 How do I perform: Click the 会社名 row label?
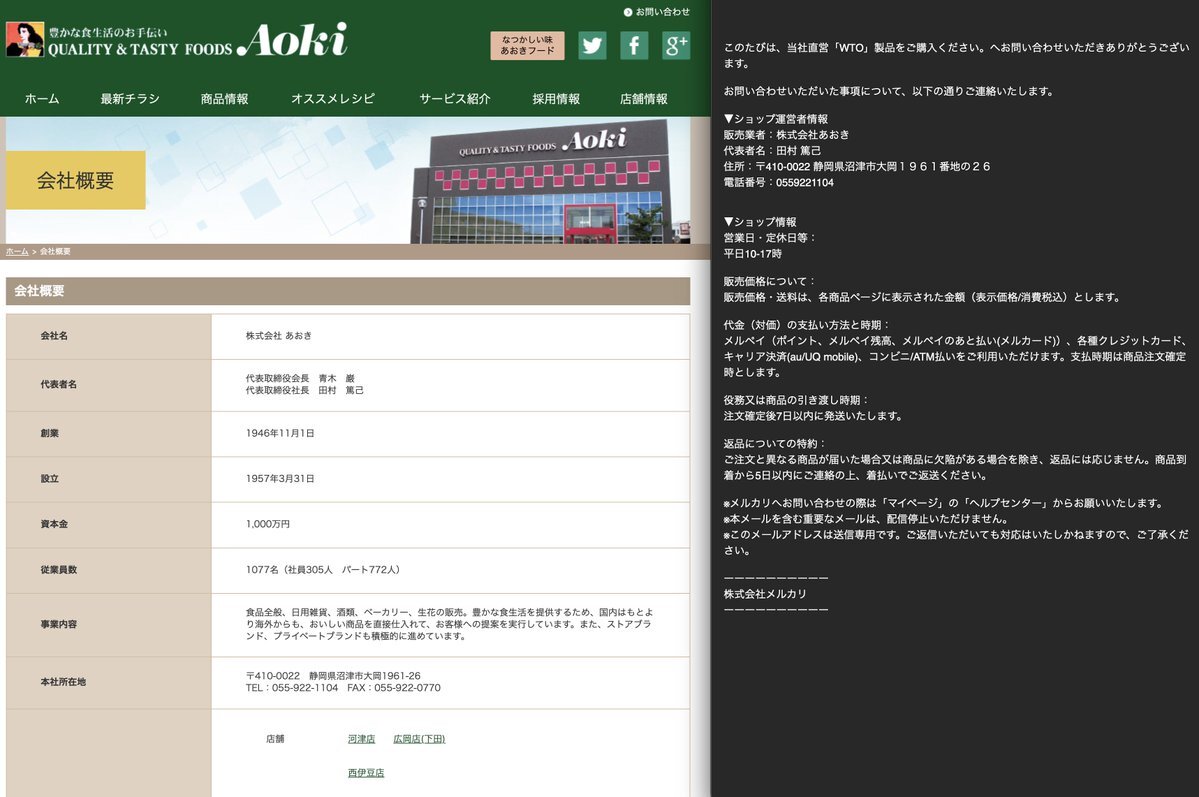(x=54, y=336)
